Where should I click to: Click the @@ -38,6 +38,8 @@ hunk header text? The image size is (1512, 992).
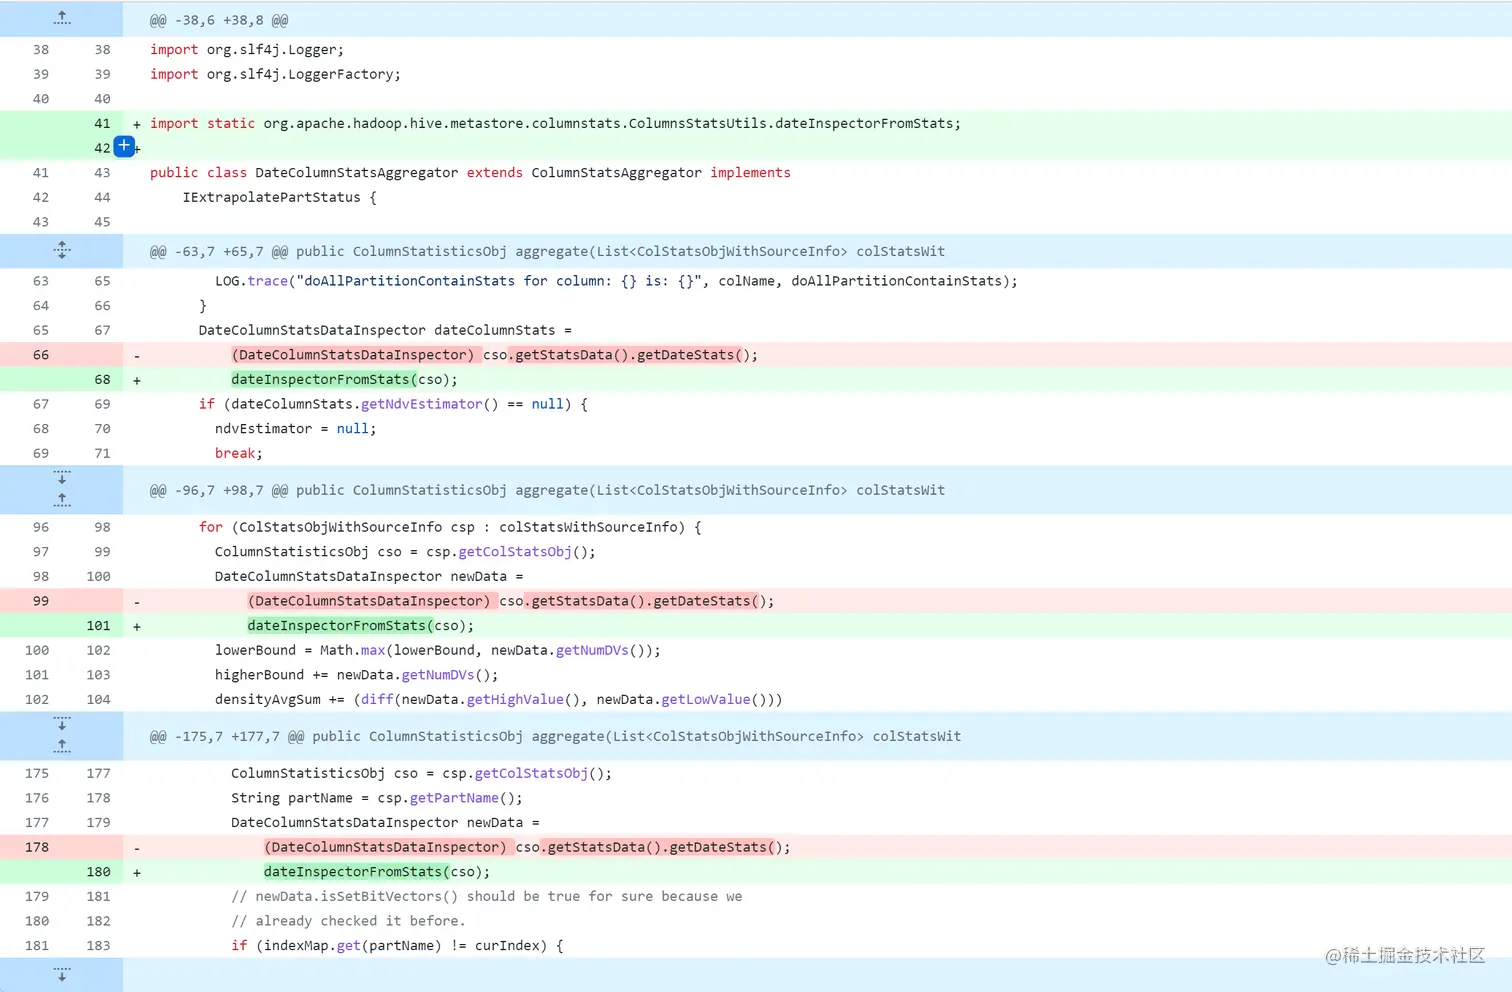pos(219,20)
